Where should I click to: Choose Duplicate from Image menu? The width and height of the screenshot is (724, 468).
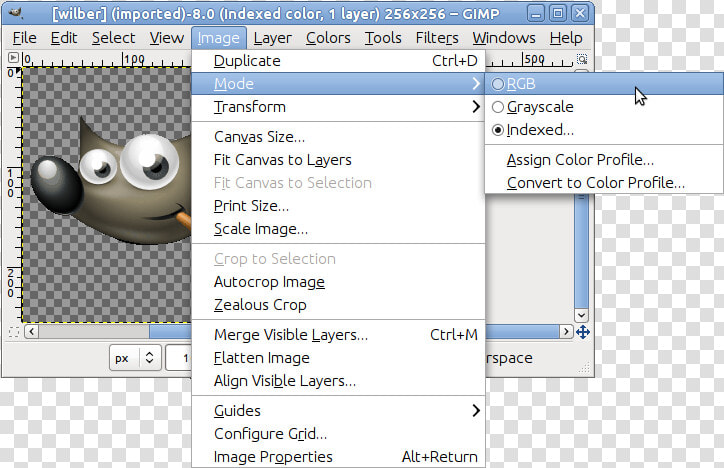pyautogui.click(x=338, y=61)
